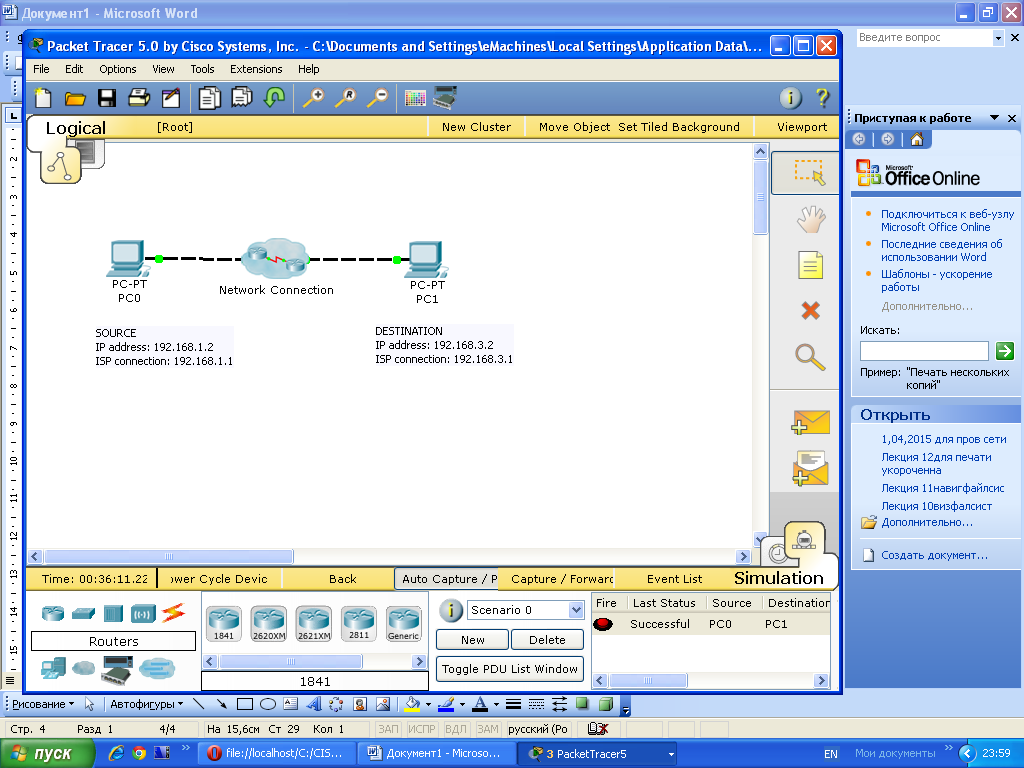
Task: Choose the Place Note tool
Action: point(810,265)
